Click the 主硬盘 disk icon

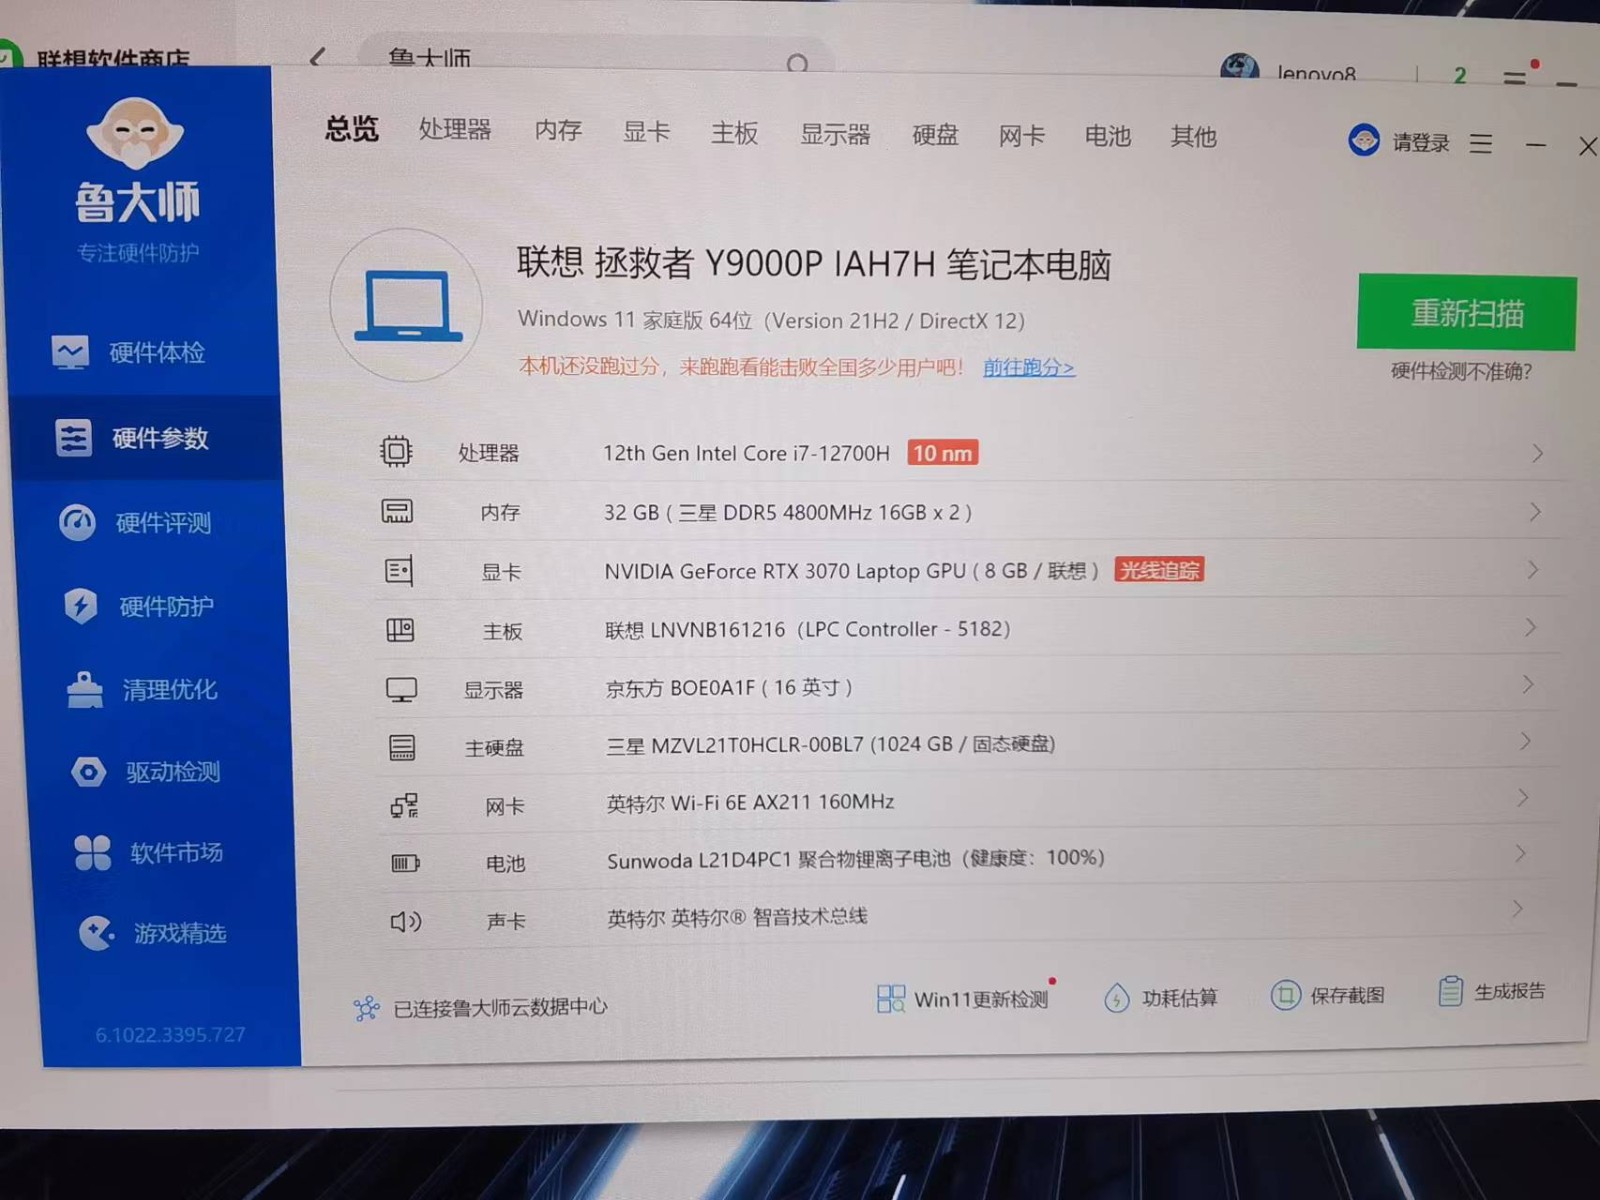(402, 747)
